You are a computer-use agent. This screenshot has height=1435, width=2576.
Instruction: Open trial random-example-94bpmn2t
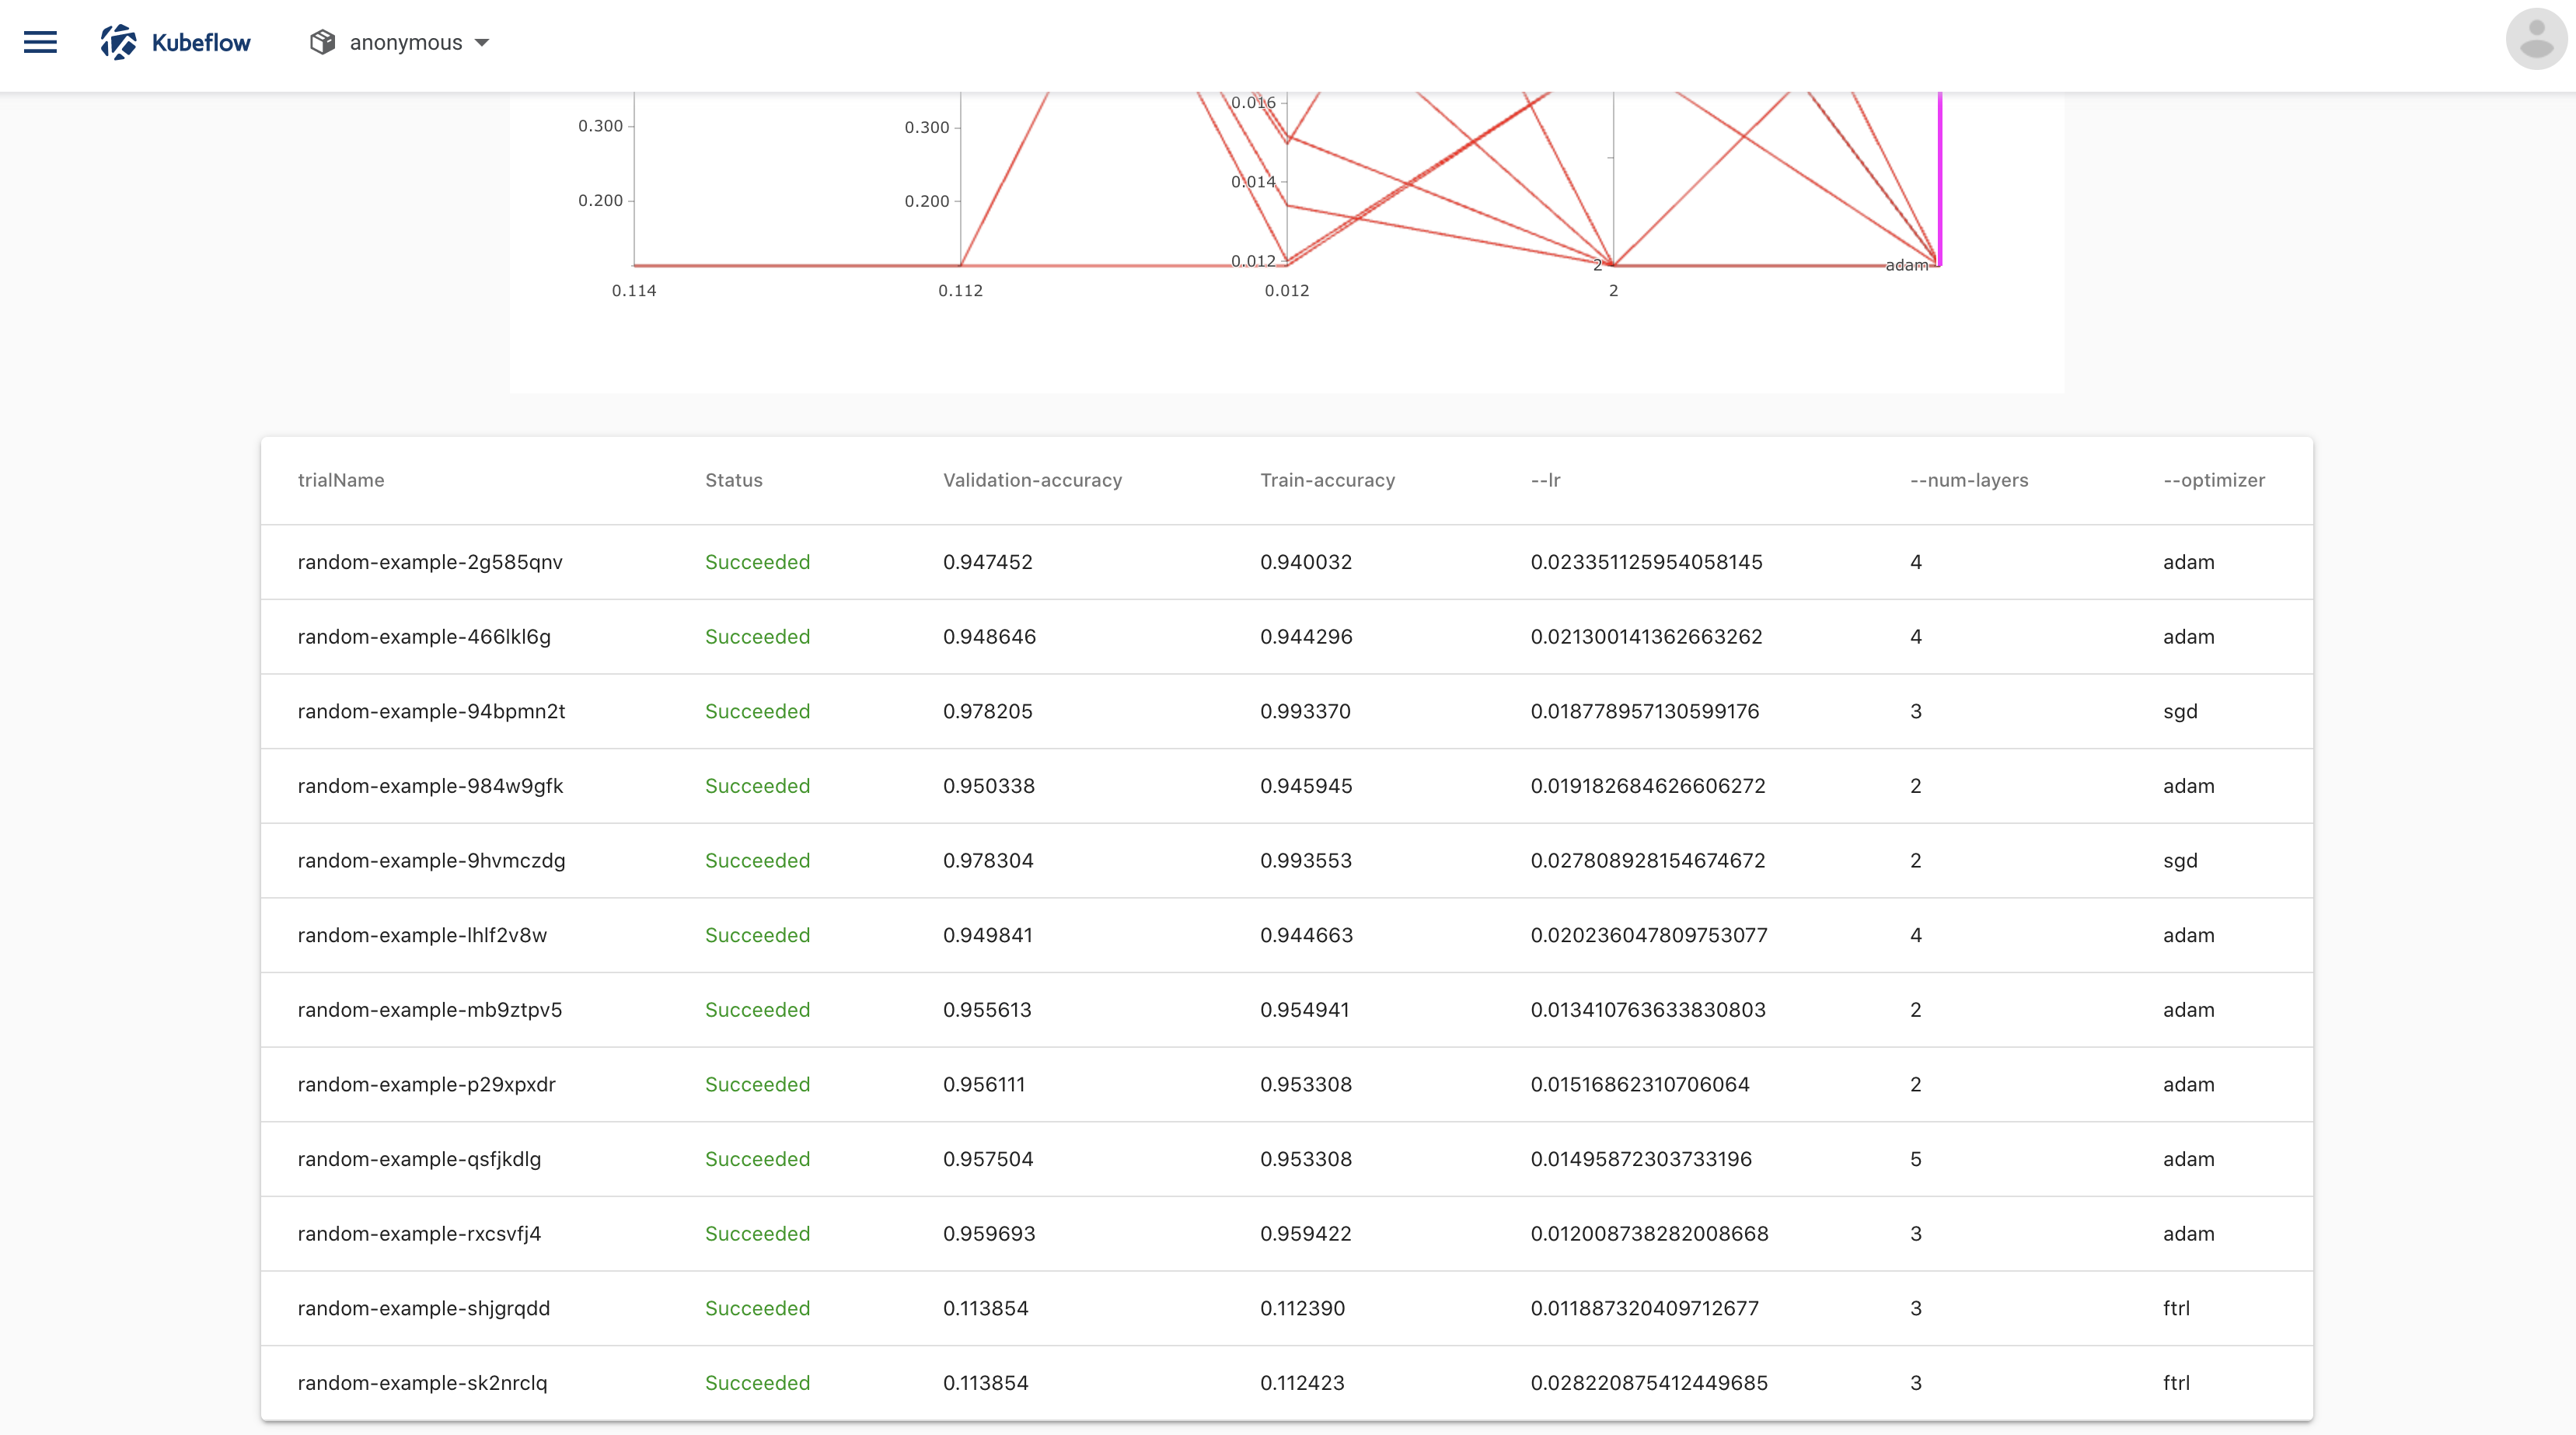431,711
